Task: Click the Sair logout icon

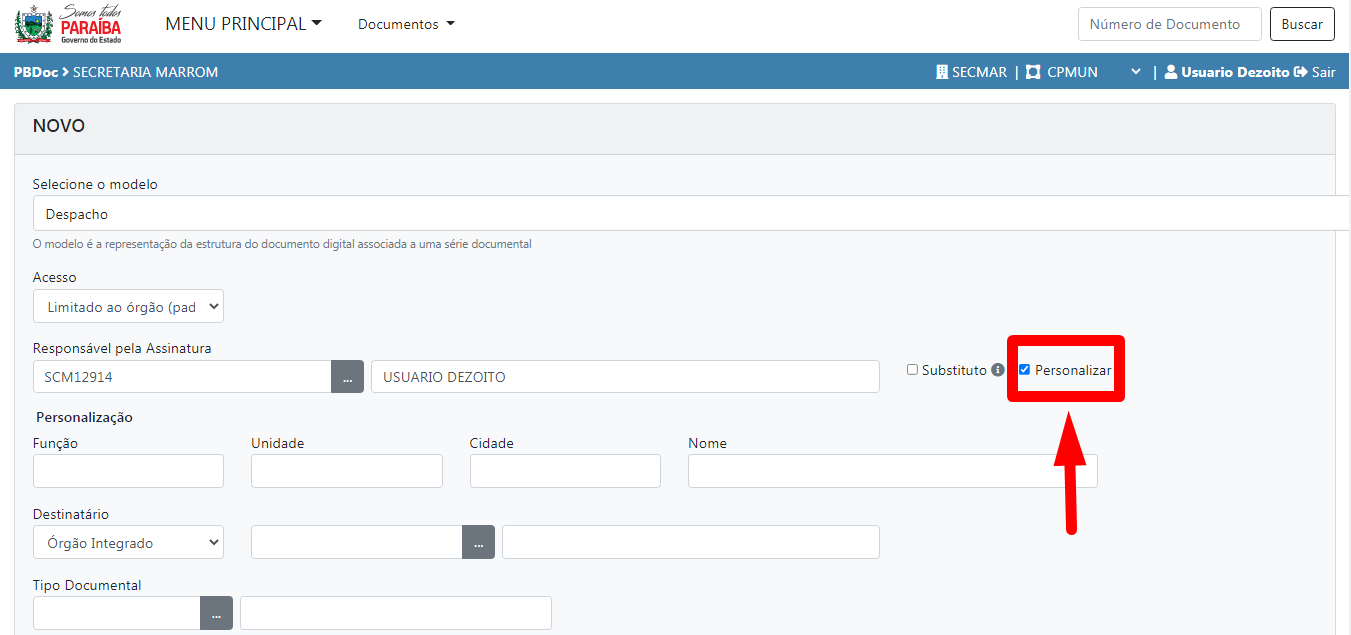Action: click(x=1300, y=72)
